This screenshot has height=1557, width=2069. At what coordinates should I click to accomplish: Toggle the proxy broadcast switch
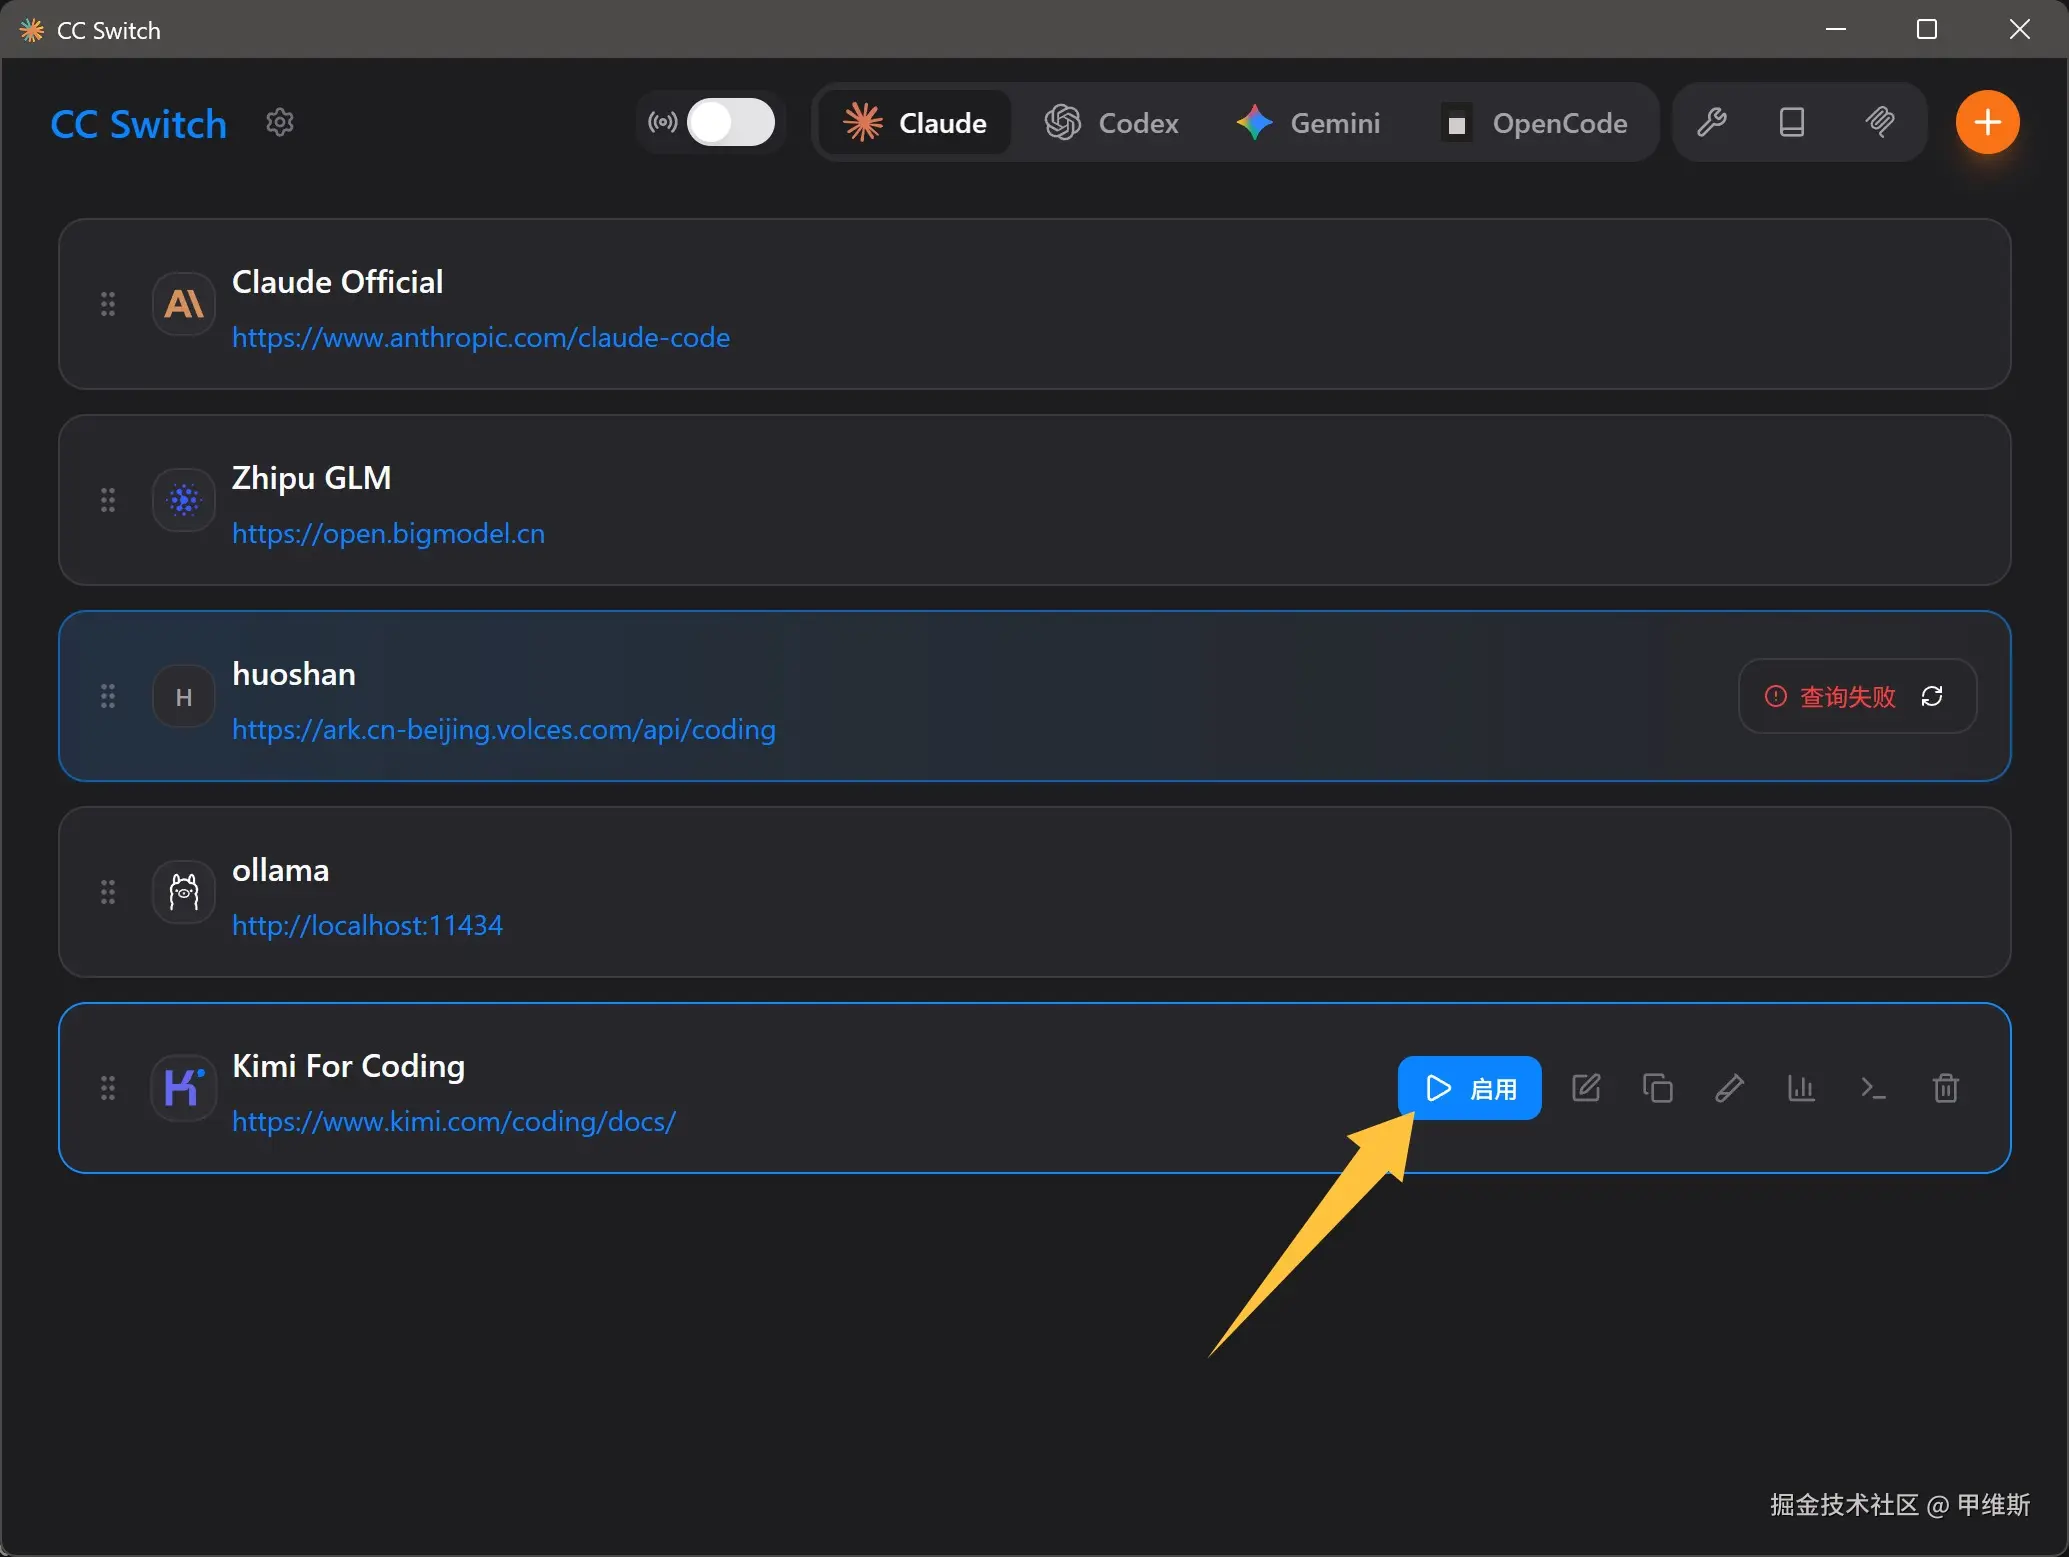coord(730,123)
